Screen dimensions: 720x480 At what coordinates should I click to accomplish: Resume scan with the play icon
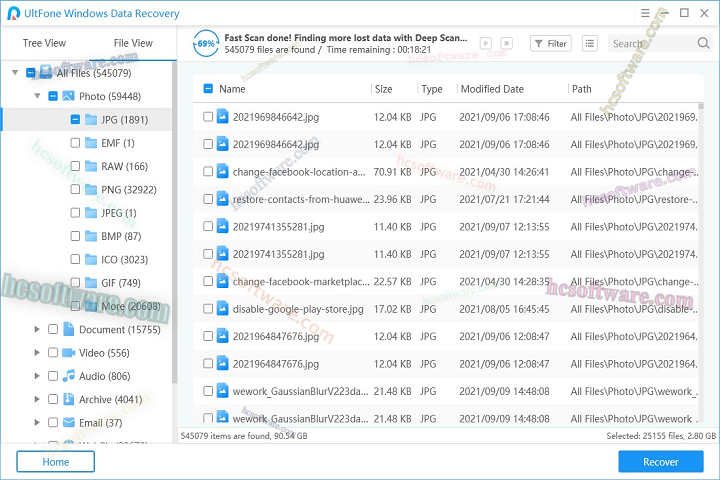[486, 44]
